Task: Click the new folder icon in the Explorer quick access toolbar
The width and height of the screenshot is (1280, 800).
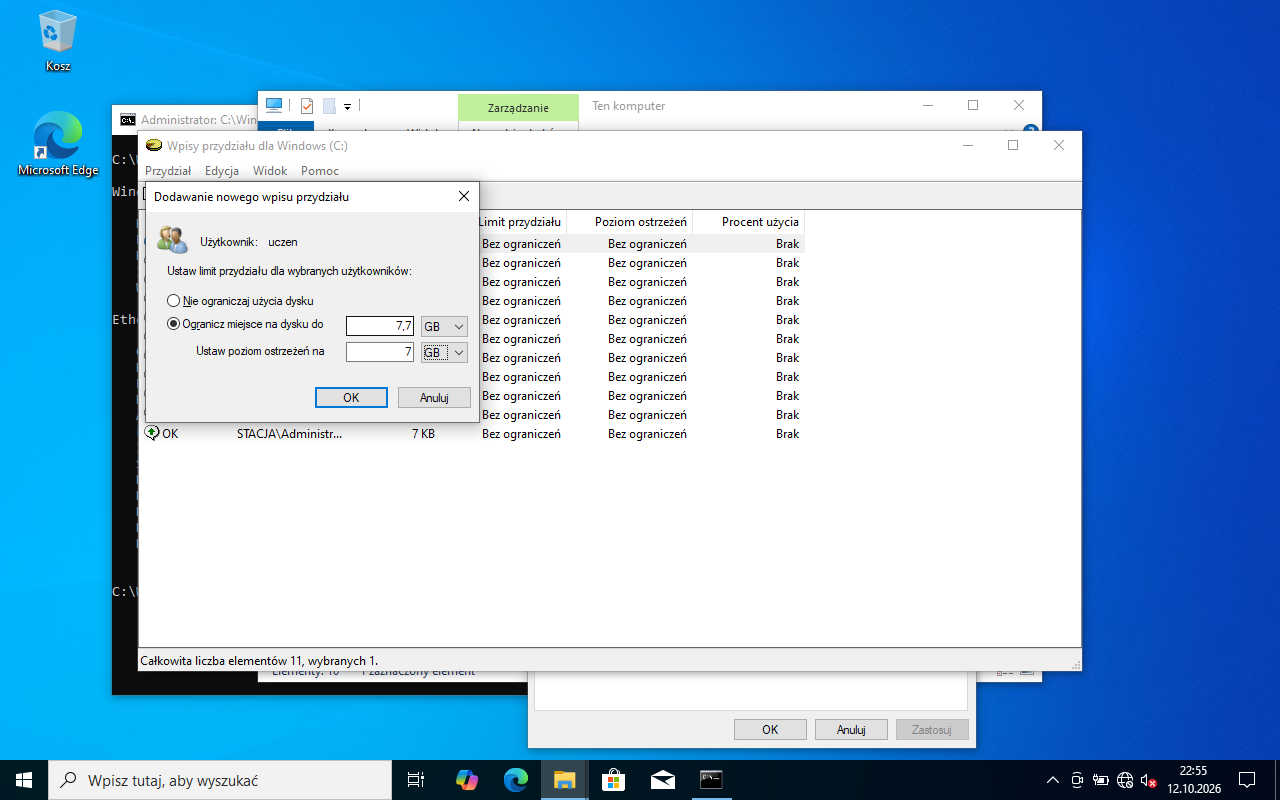Action: (328, 105)
